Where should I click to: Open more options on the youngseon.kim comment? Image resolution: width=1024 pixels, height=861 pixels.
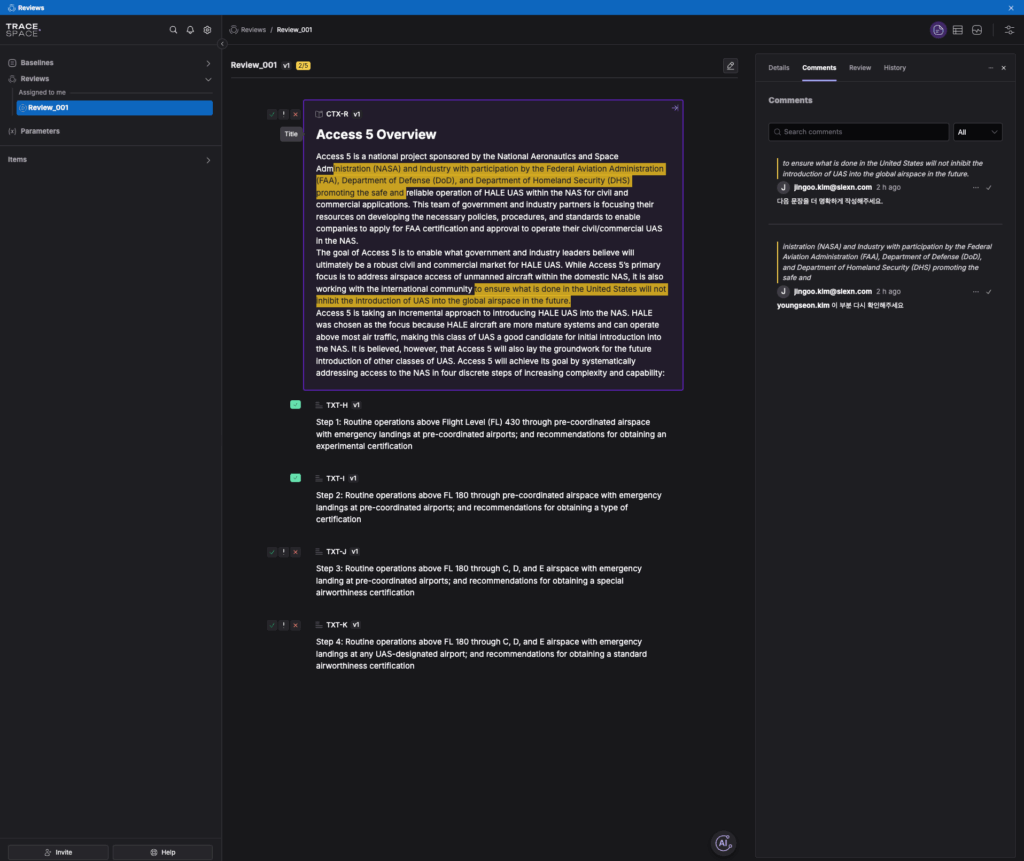coord(976,292)
